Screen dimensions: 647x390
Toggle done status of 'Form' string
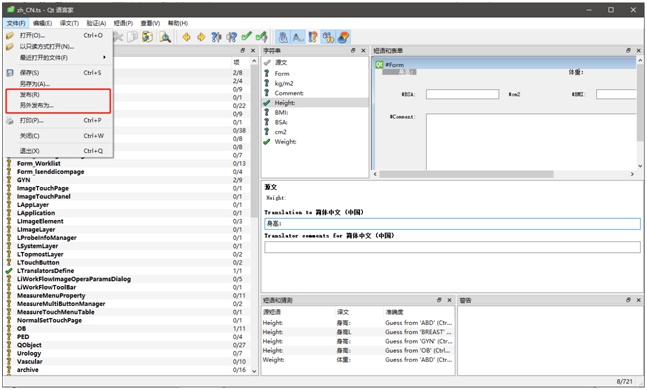click(267, 73)
